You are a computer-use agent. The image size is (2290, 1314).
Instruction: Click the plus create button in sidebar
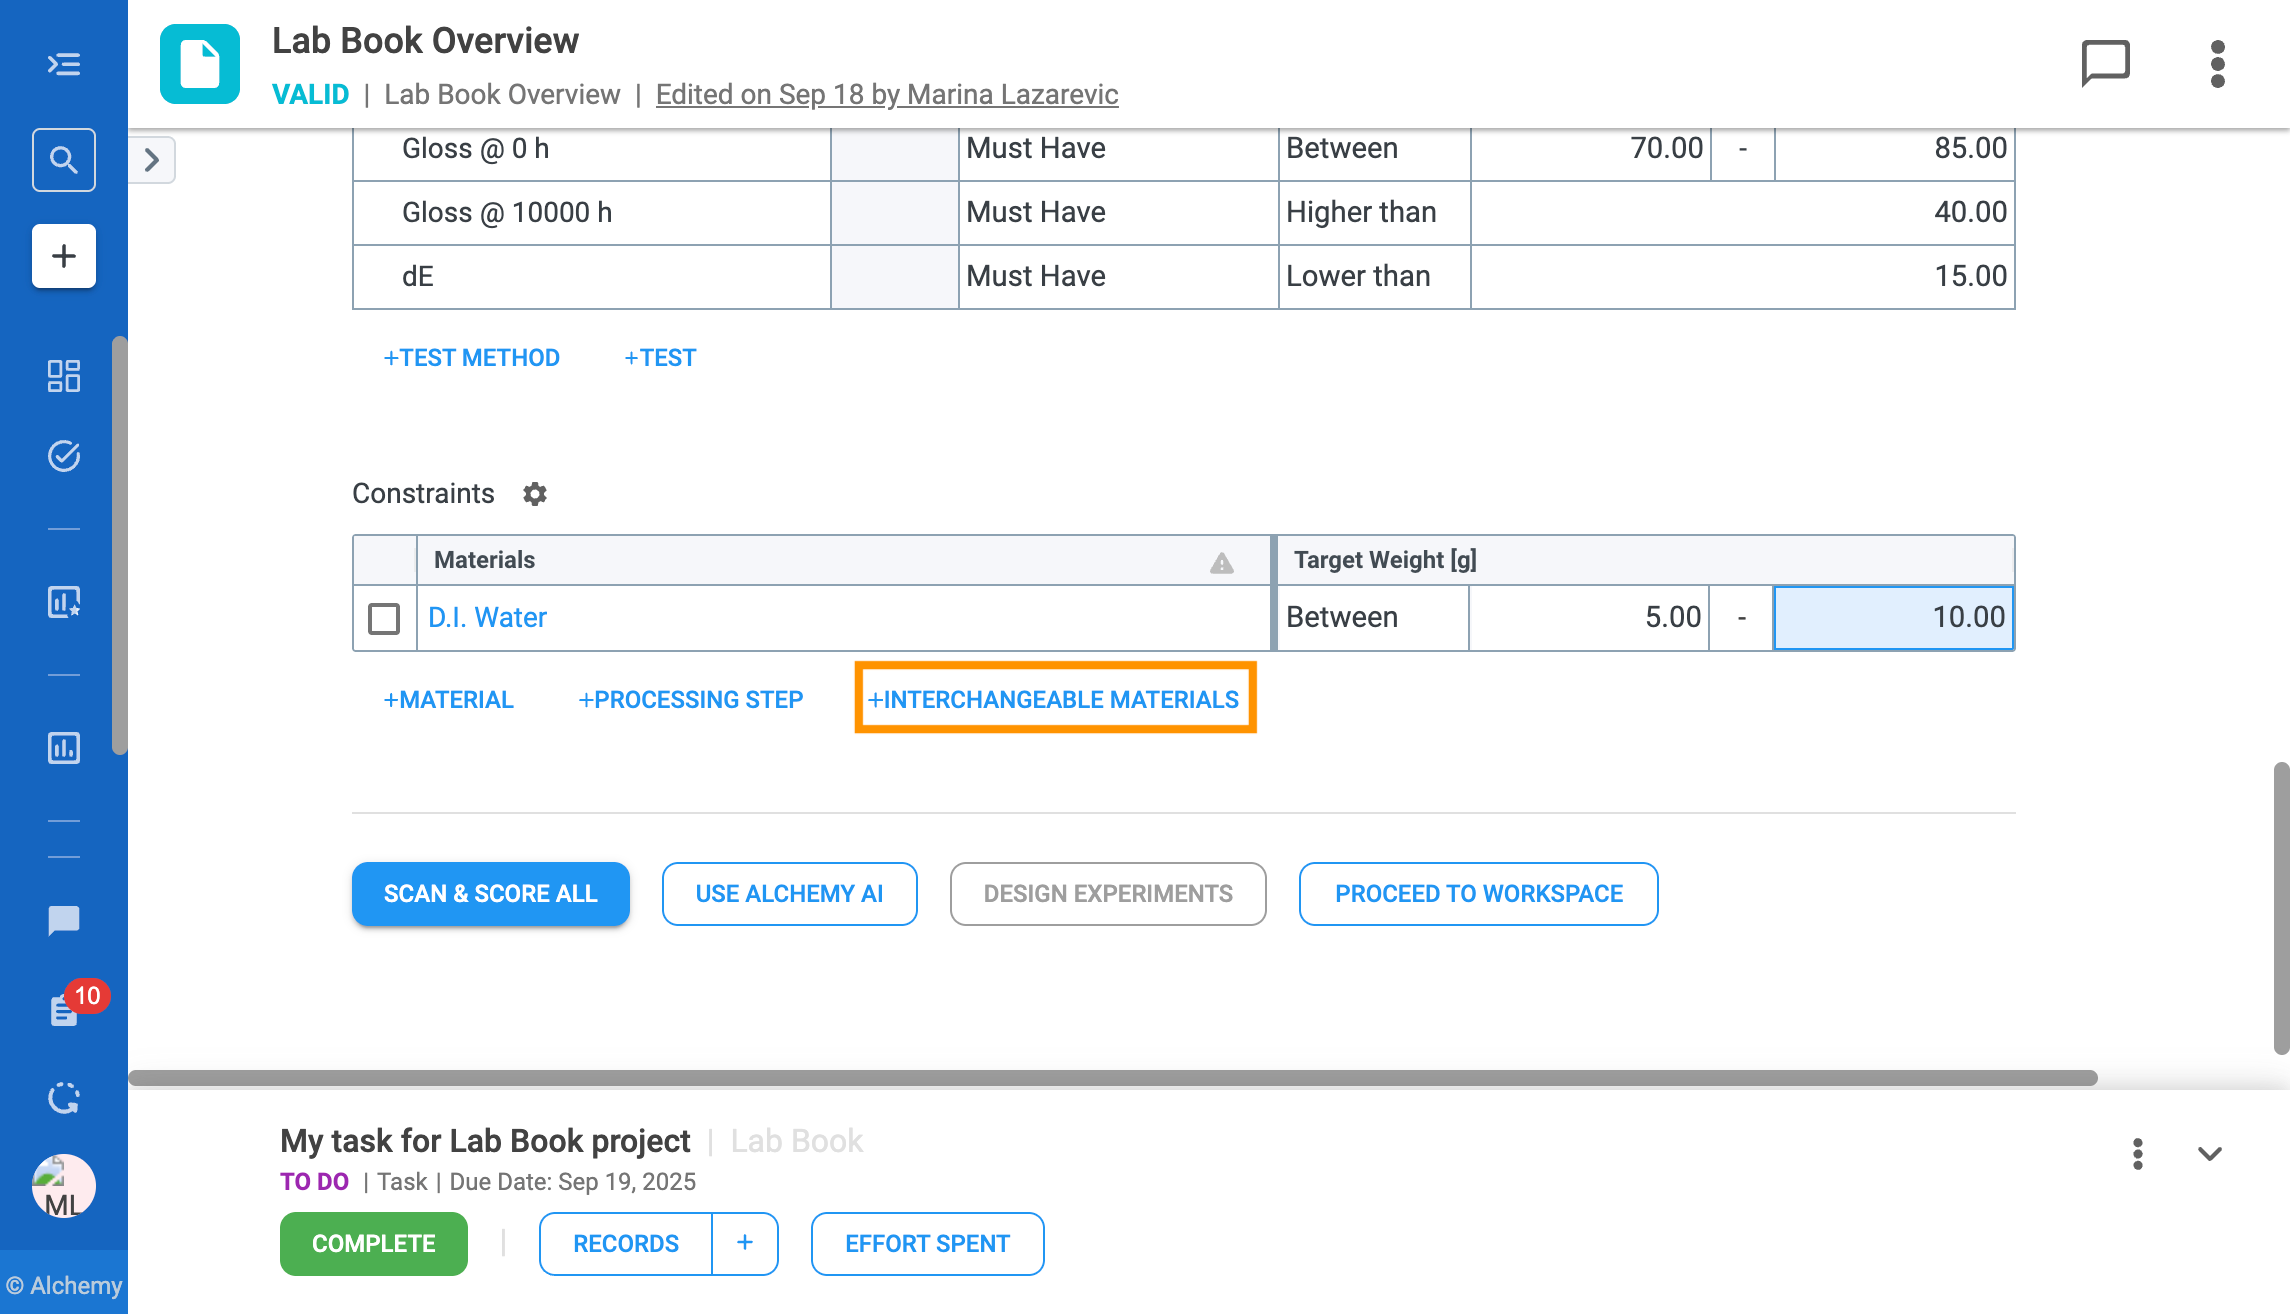click(64, 256)
